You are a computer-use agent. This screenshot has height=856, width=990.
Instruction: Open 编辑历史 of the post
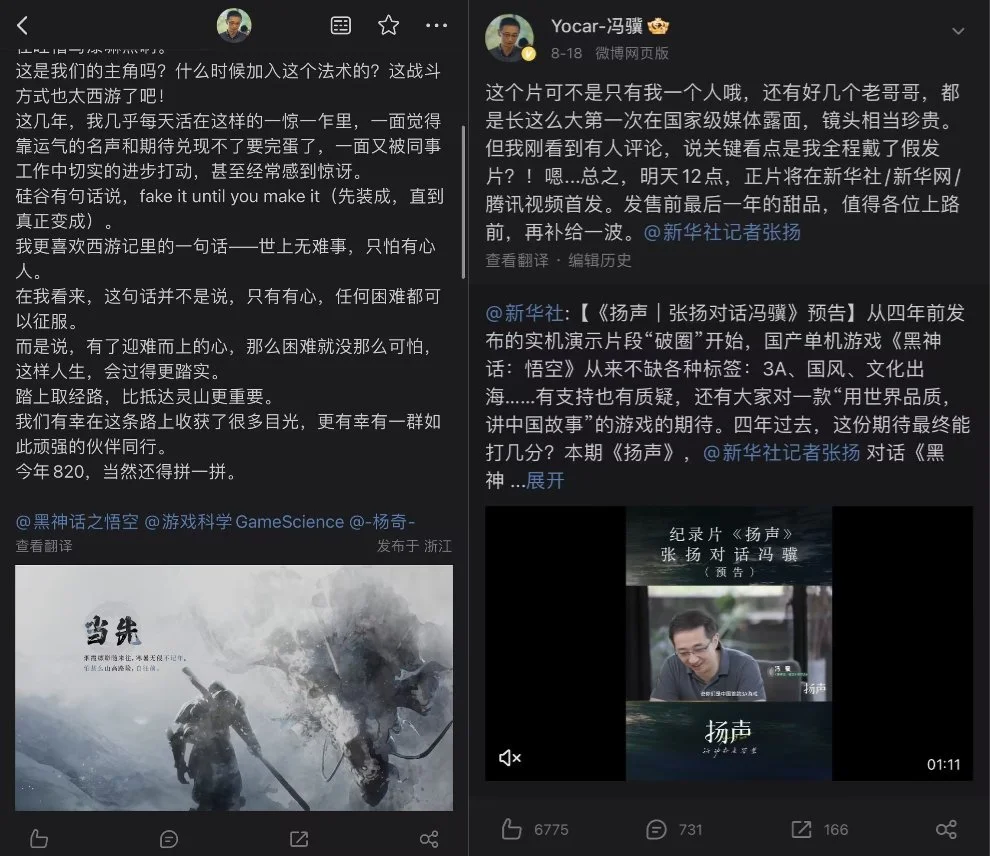pyautogui.click(x=599, y=261)
